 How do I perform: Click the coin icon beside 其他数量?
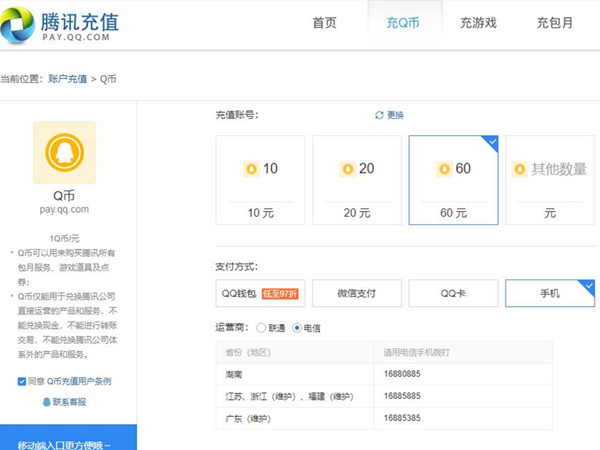[519, 169]
